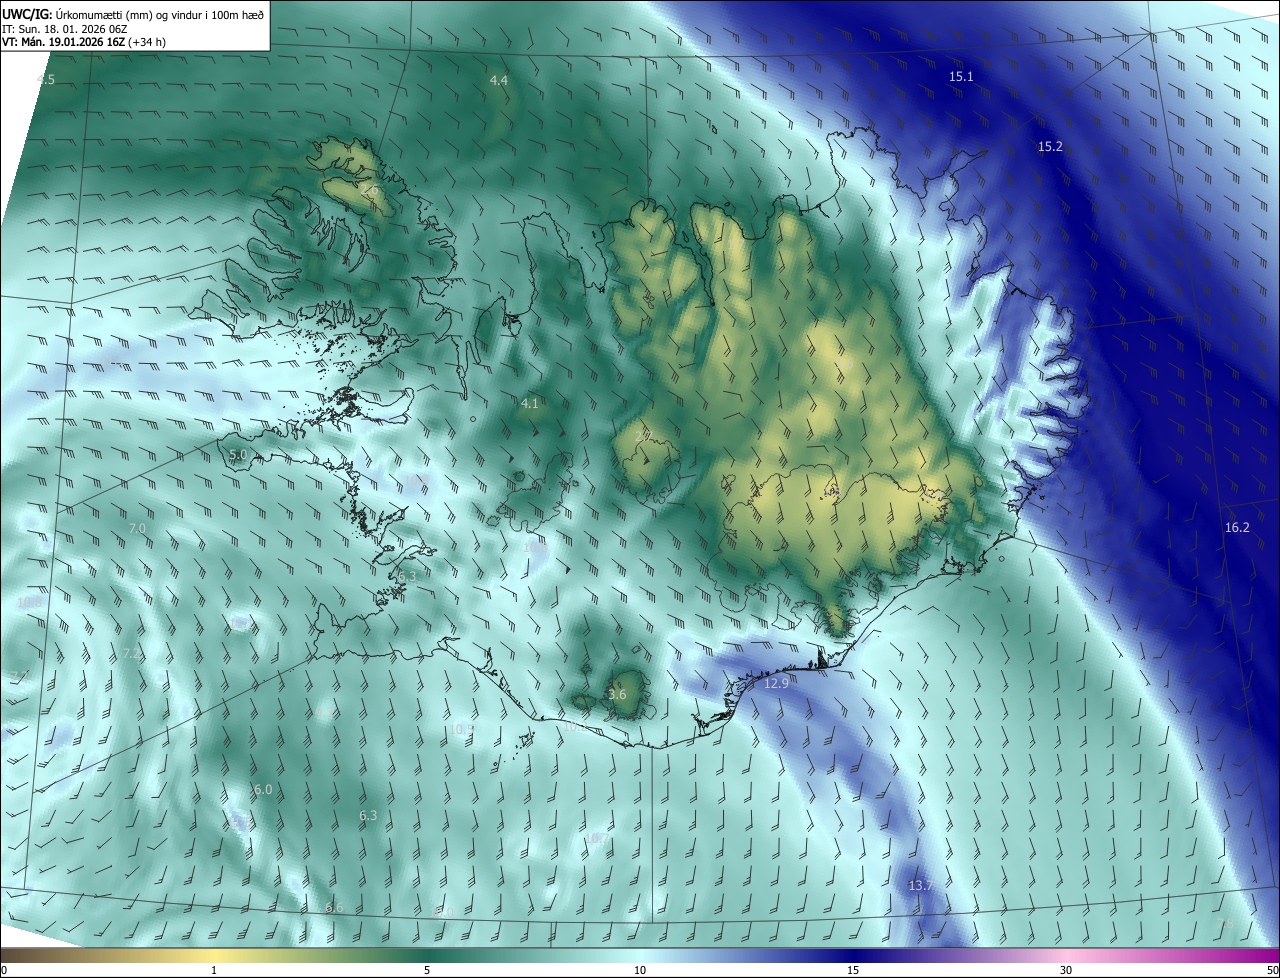The width and height of the screenshot is (1280, 978).
Task: Click the 4.1 value label on the map
Action: click(x=530, y=403)
